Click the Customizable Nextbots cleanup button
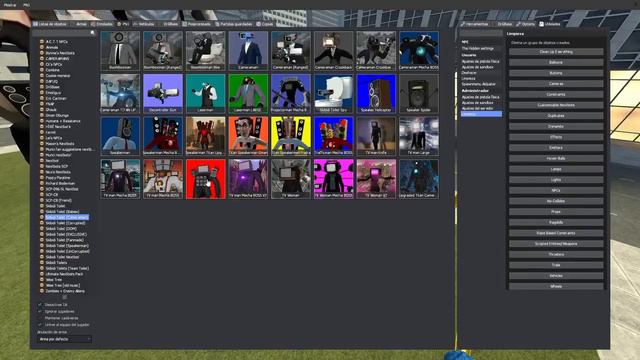The image size is (640, 360). click(x=556, y=105)
